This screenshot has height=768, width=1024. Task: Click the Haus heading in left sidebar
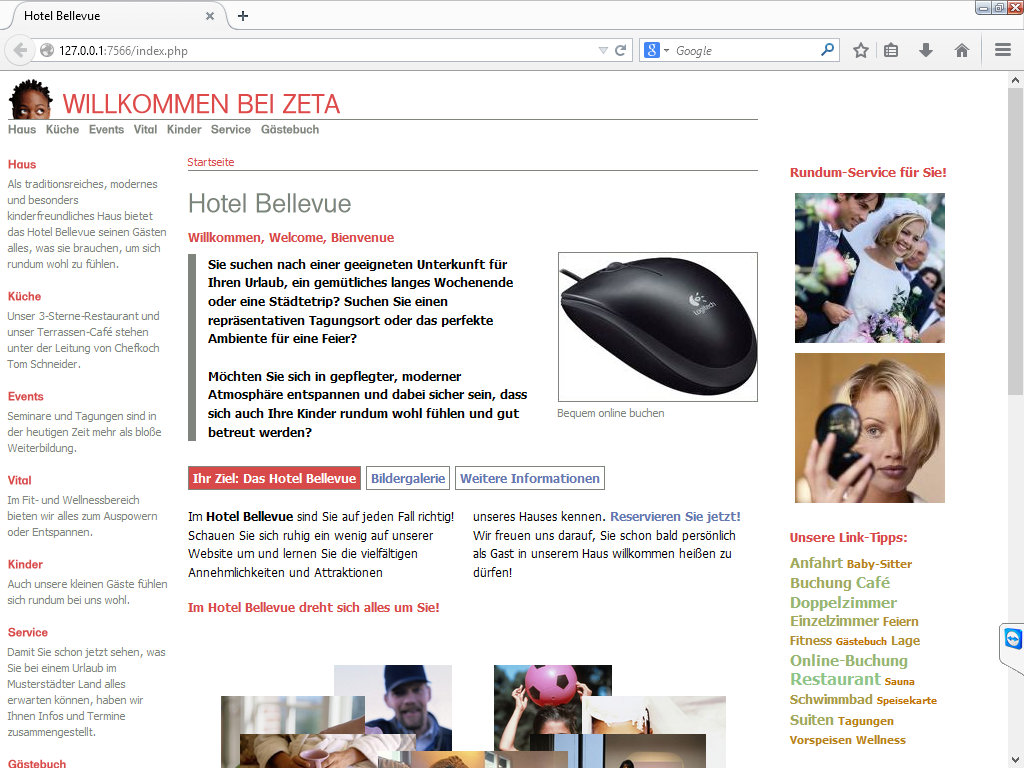pyautogui.click(x=22, y=165)
